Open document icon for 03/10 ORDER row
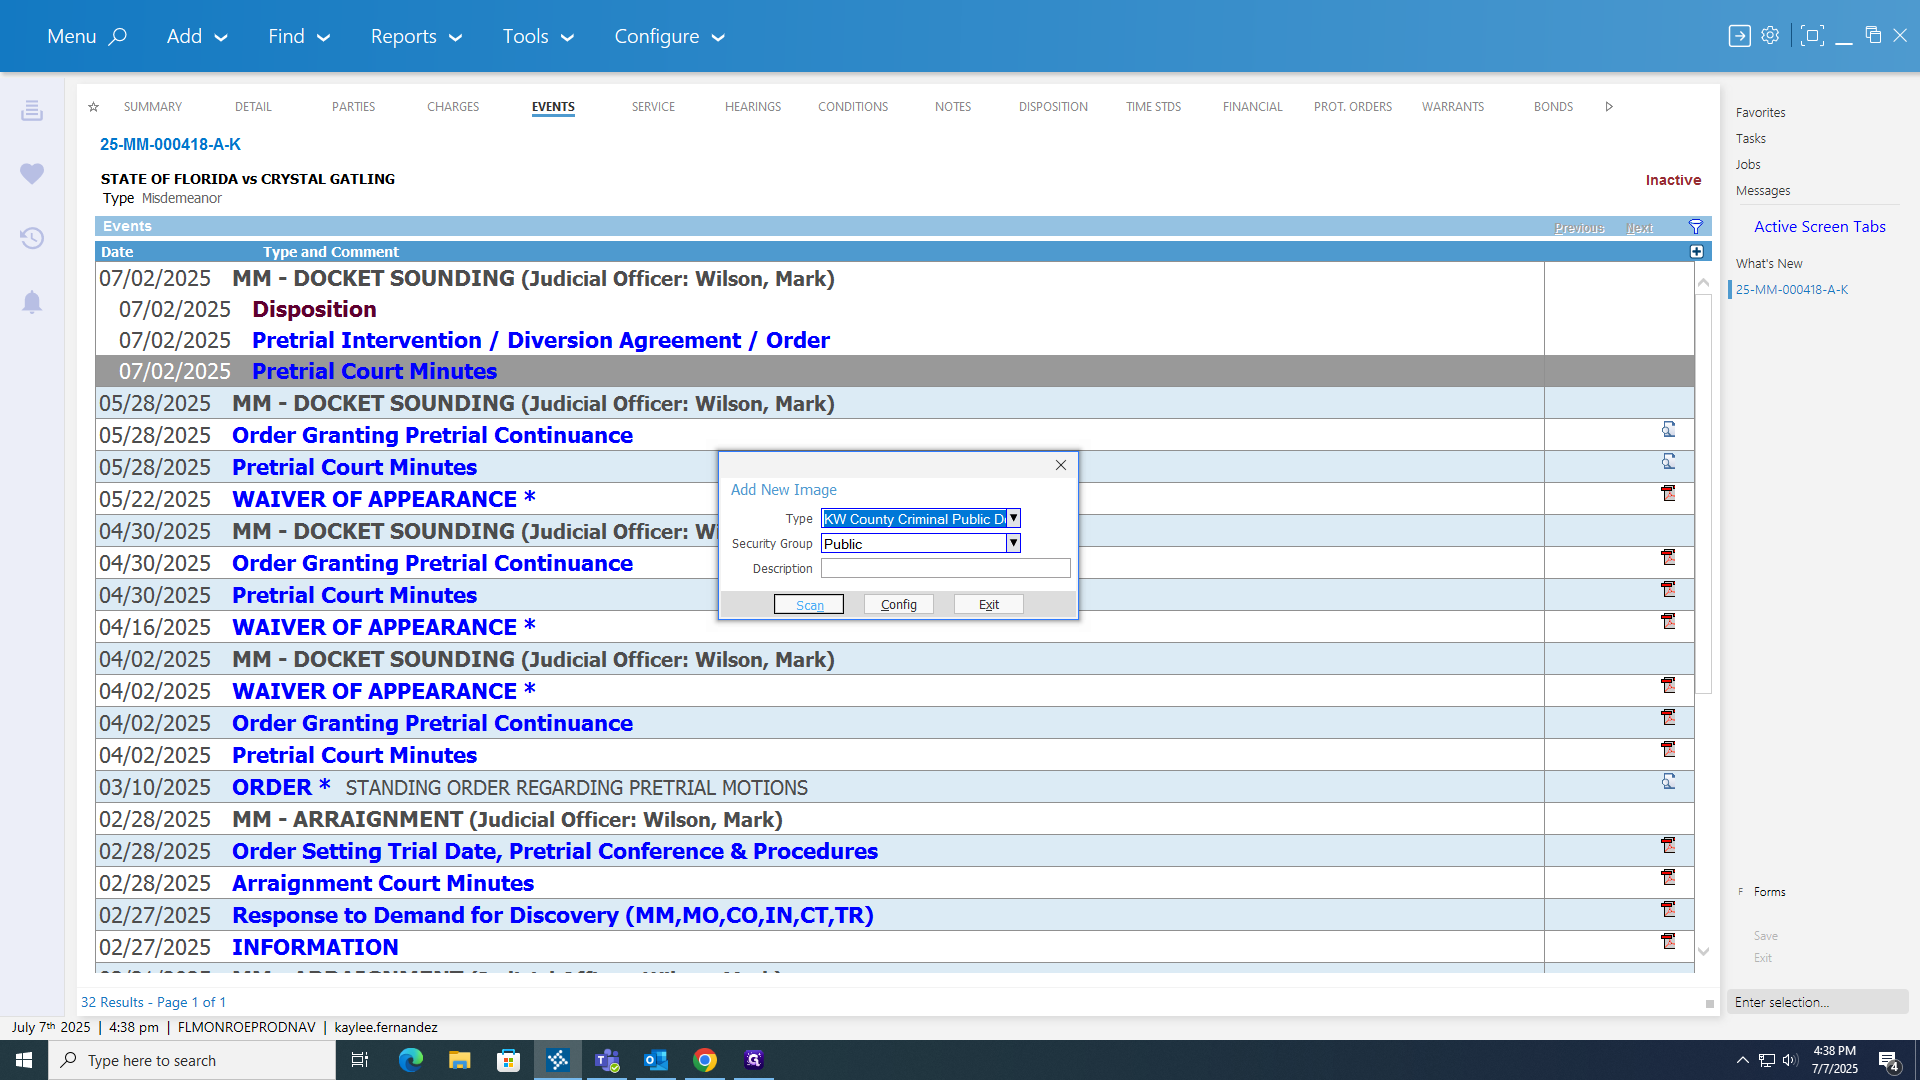1920x1080 pixels. click(1668, 782)
